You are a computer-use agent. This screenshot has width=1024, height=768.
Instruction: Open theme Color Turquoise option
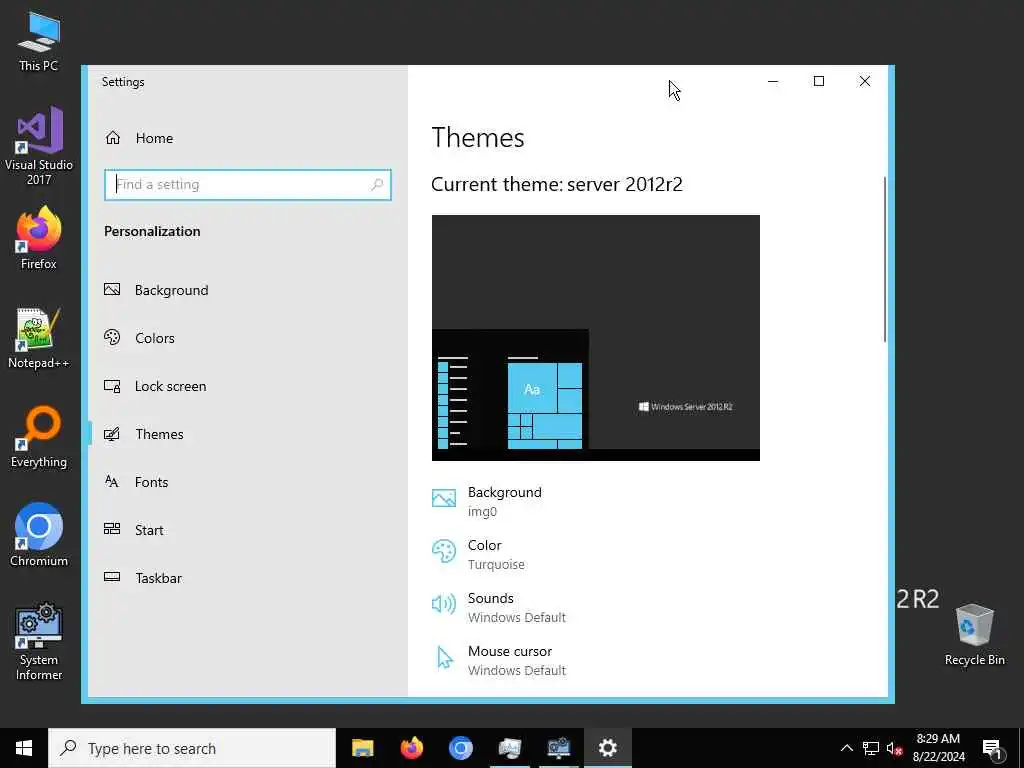pos(478,554)
